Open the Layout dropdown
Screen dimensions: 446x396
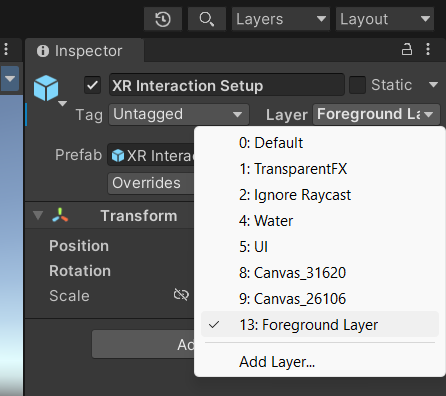coord(385,19)
